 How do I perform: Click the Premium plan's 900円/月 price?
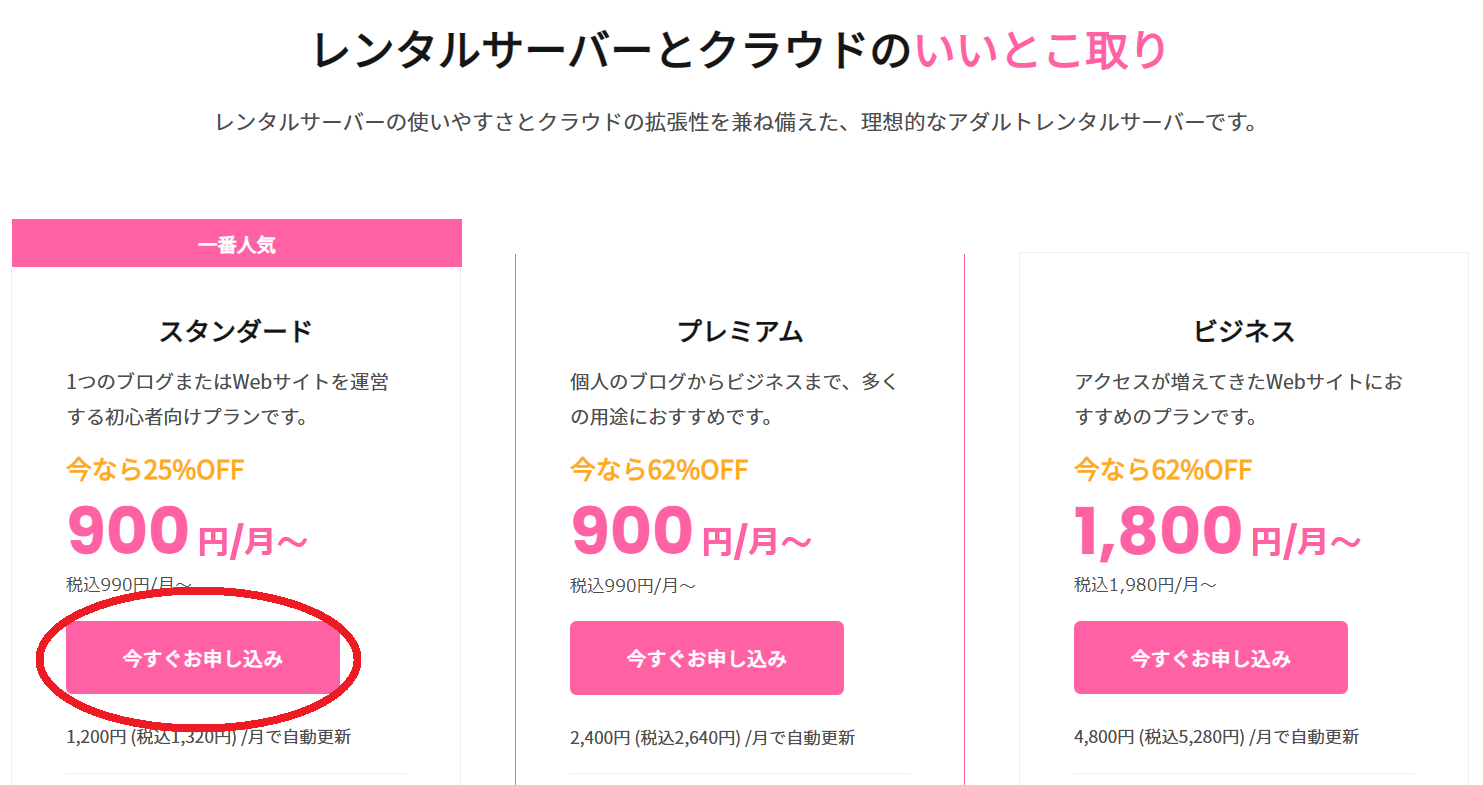(691, 533)
